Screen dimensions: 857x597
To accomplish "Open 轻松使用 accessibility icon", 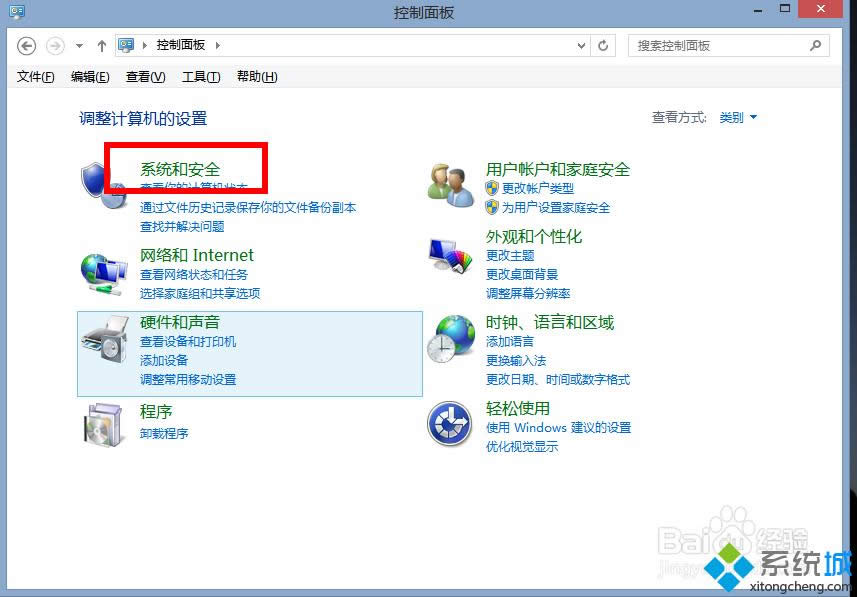I will coord(450,423).
